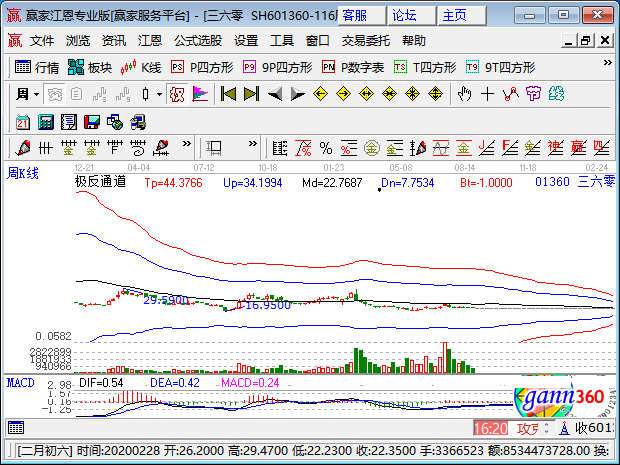This screenshot has width=620, height=465.
Task: Open the 江恩 menu
Action: click(x=150, y=40)
